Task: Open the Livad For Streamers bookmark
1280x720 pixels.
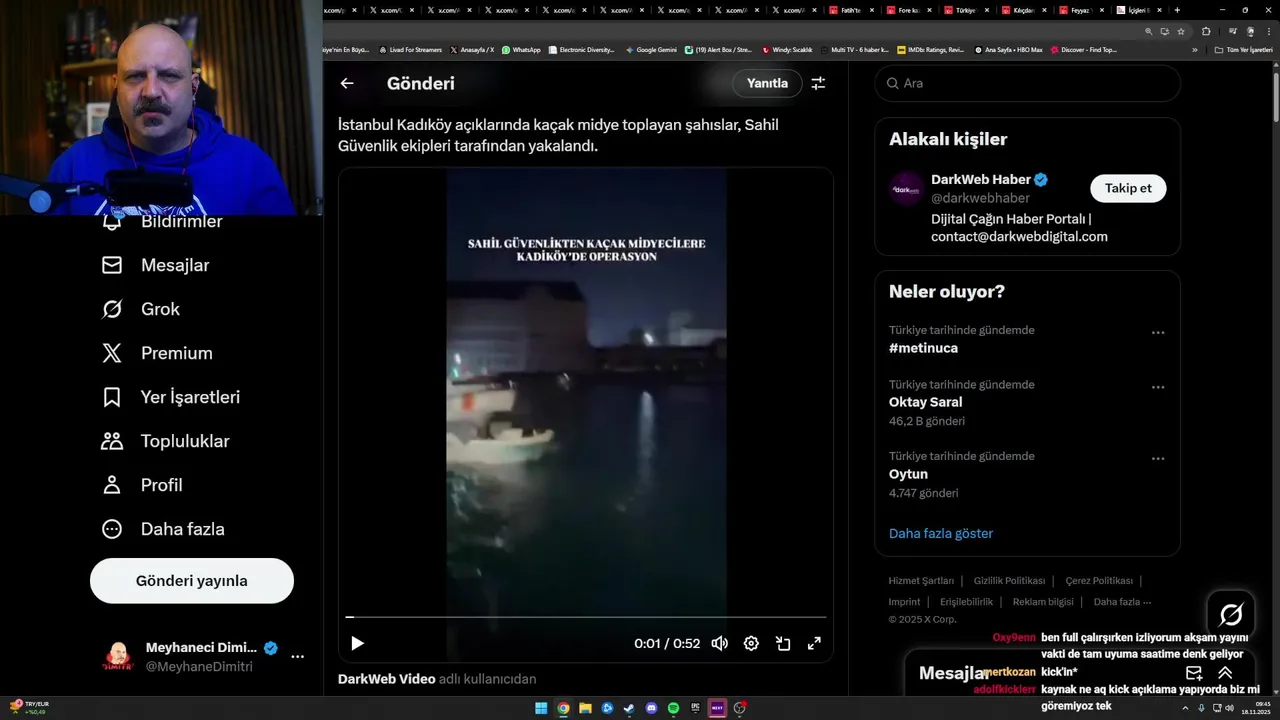Action: 411,49
